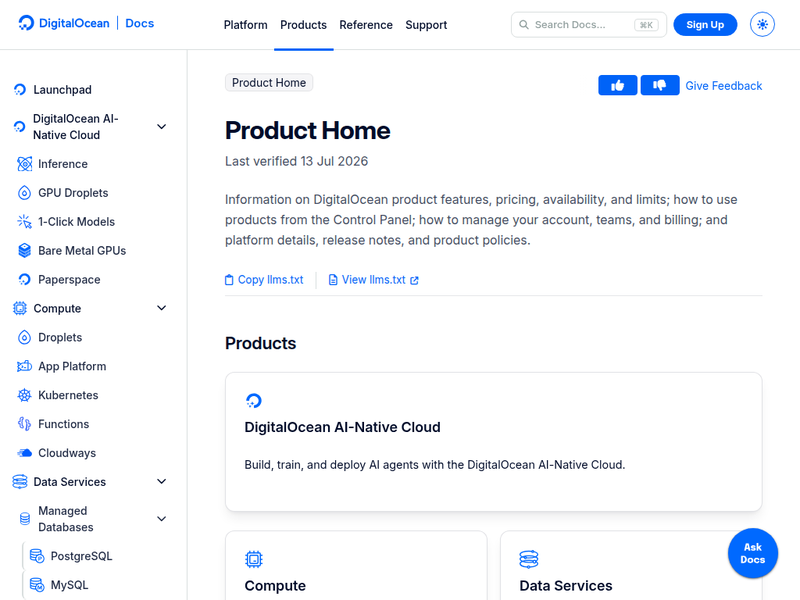This screenshot has height=600, width=800.
Task: Select Droplets in the sidebar
Action: pyautogui.click(x=60, y=337)
